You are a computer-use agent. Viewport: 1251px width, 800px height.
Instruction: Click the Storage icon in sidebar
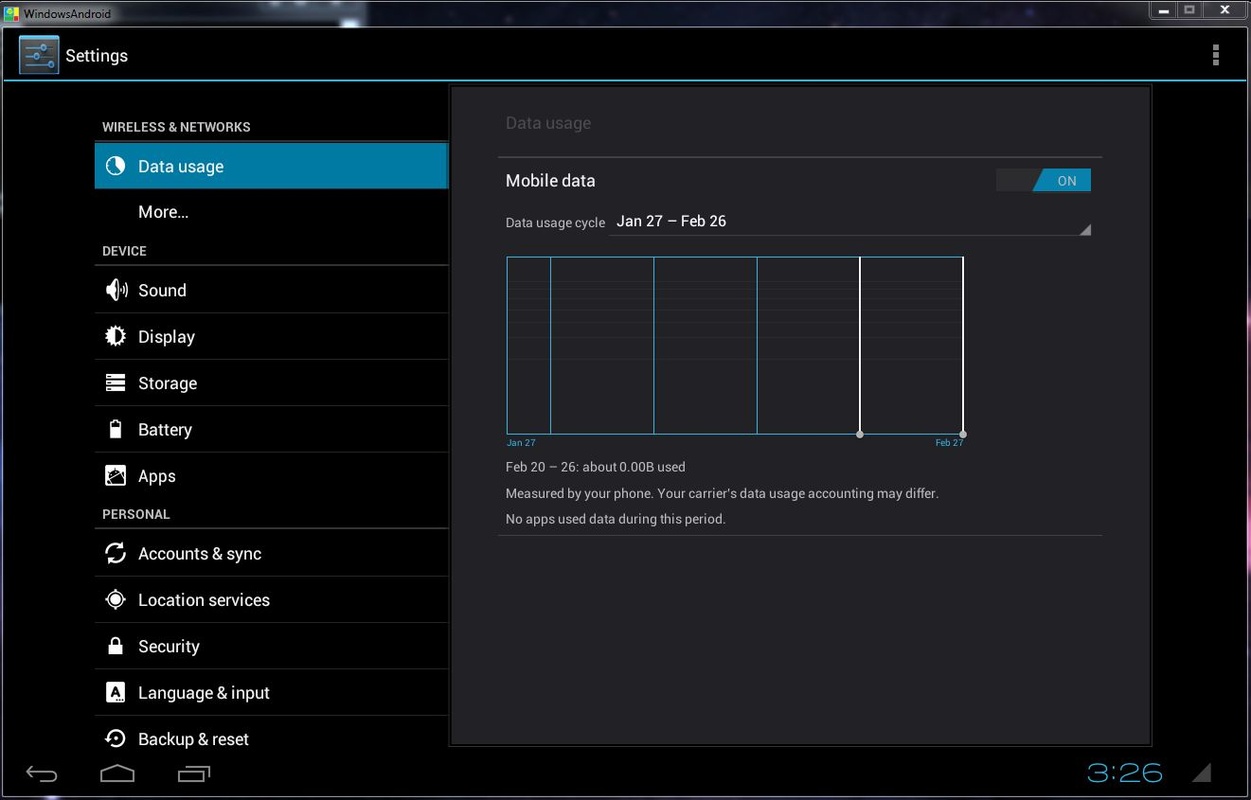point(116,383)
